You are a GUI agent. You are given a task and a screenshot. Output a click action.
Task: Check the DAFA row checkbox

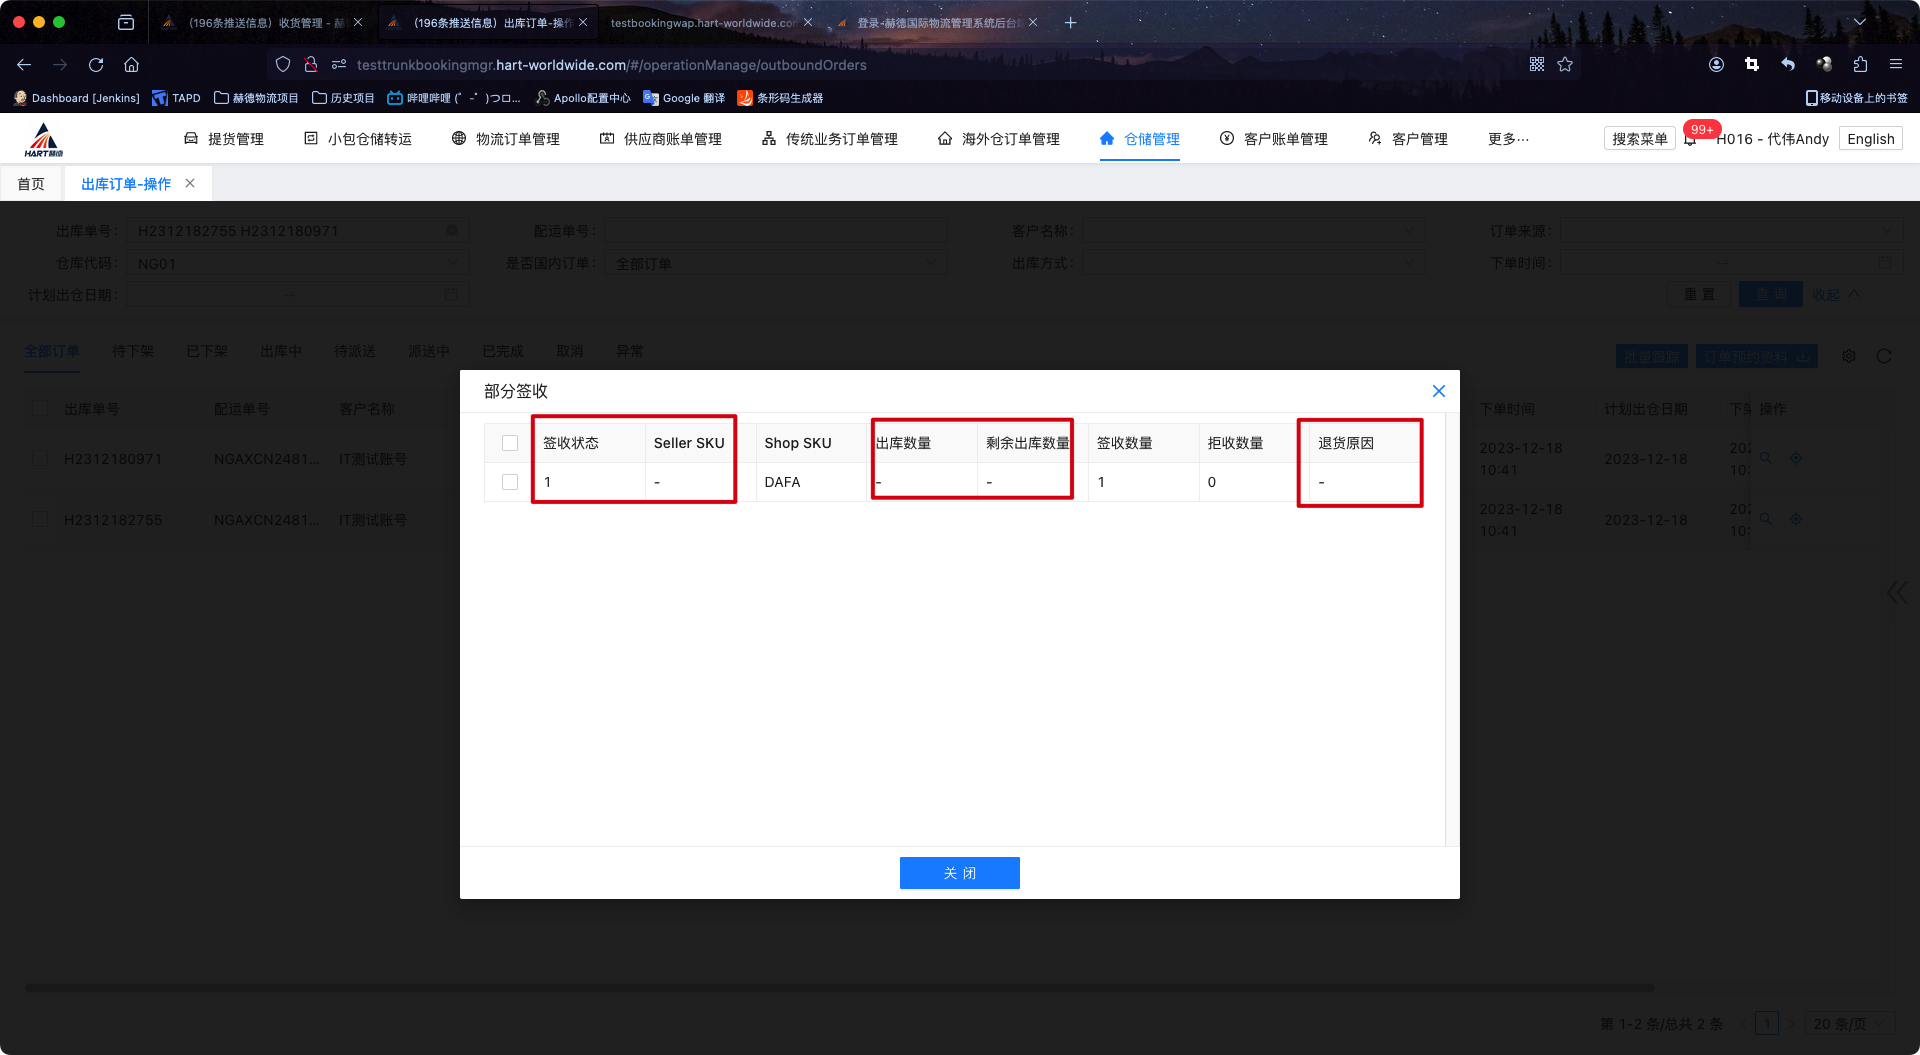(510, 482)
